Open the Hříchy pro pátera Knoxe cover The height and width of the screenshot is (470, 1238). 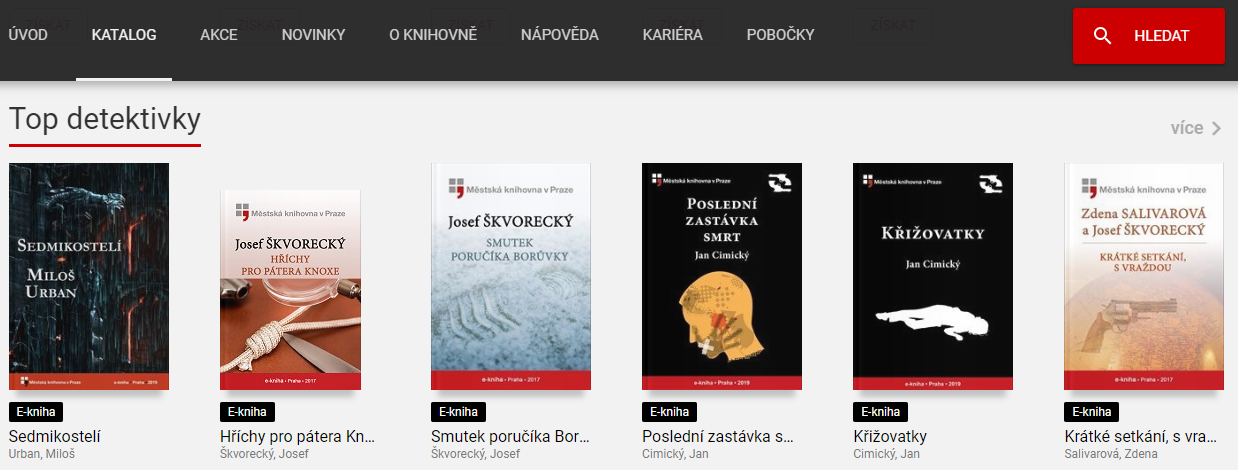[290, 289]
